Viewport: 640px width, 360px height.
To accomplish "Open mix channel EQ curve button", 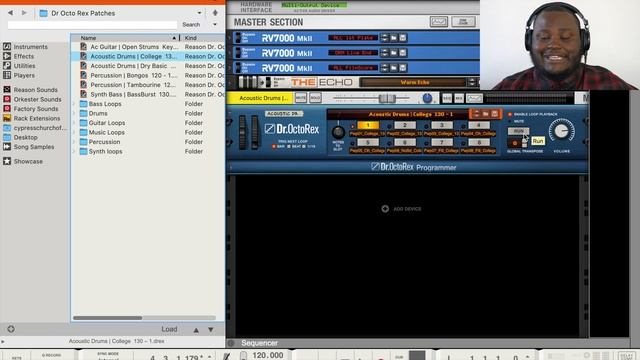I will tap(474, 98).
